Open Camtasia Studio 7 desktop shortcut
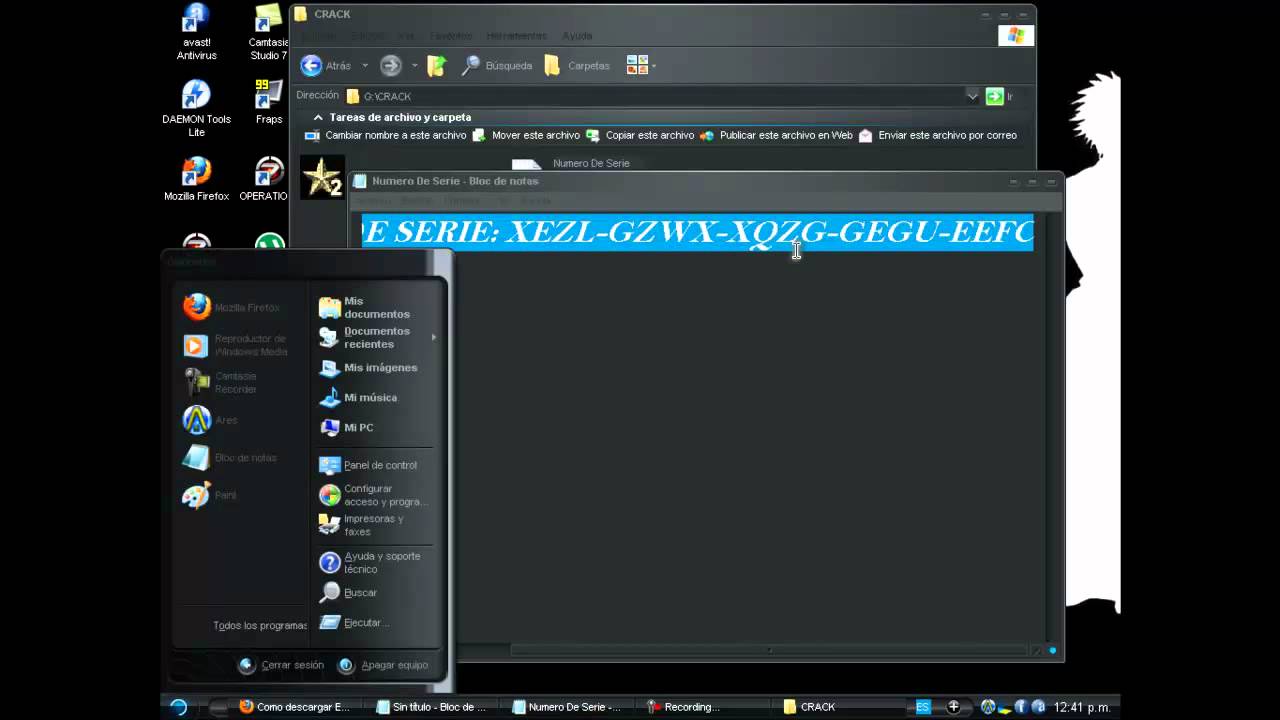Viewport: 1280px width, 720px height. (268, 32)
